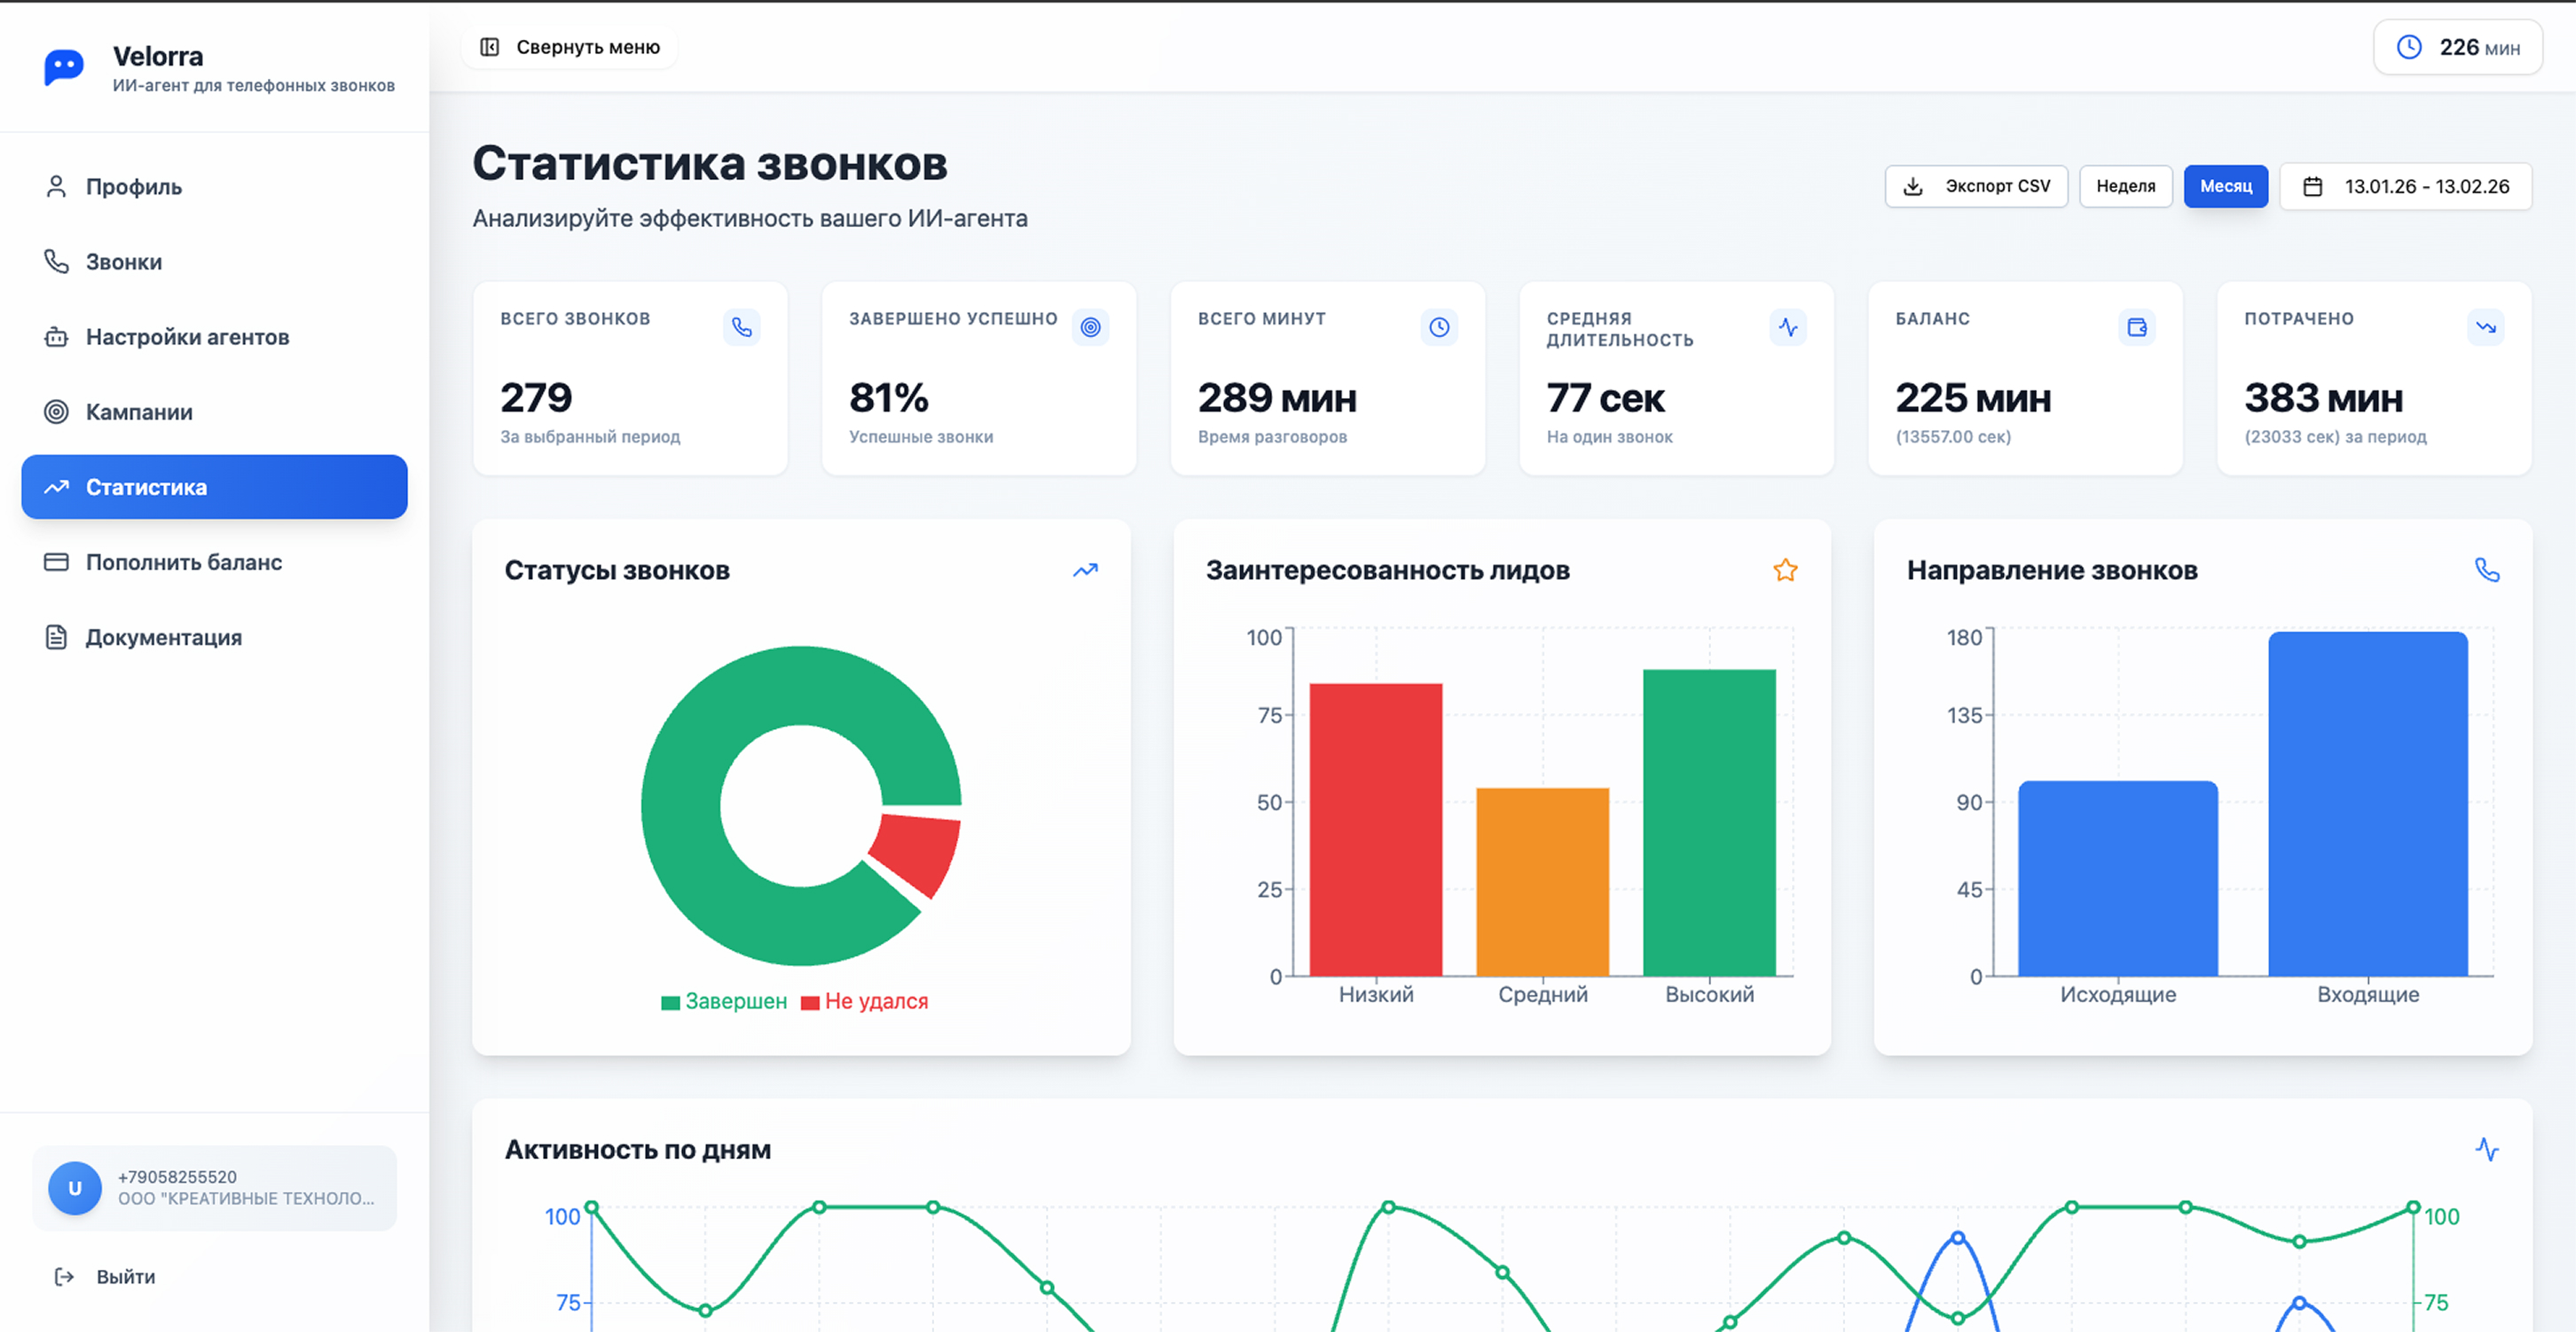2576x1332 pixels.
Task: Click the clock icon in Всего минут card
Action: 1438,327
